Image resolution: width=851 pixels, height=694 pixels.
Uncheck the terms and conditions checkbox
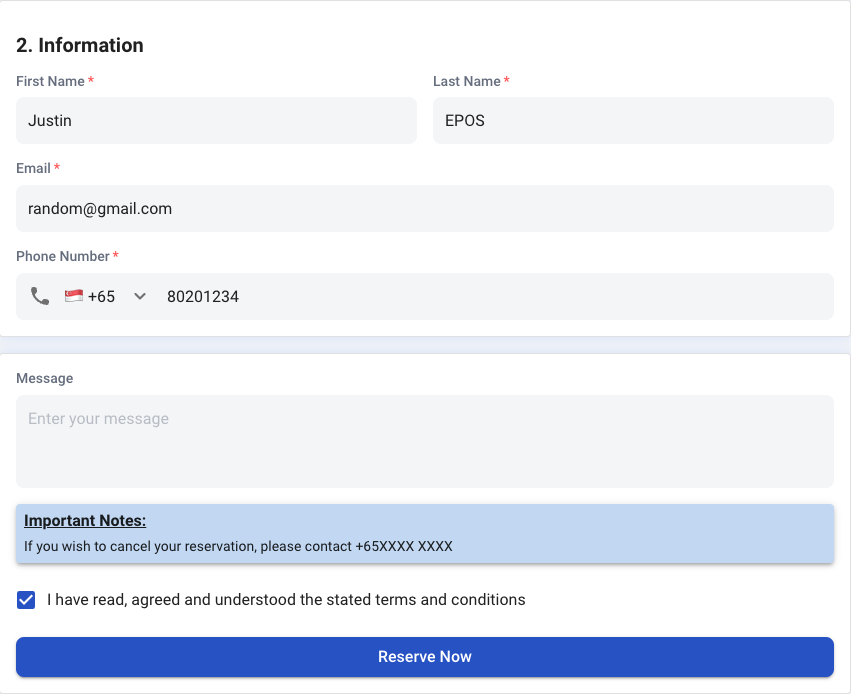[26, 600]
